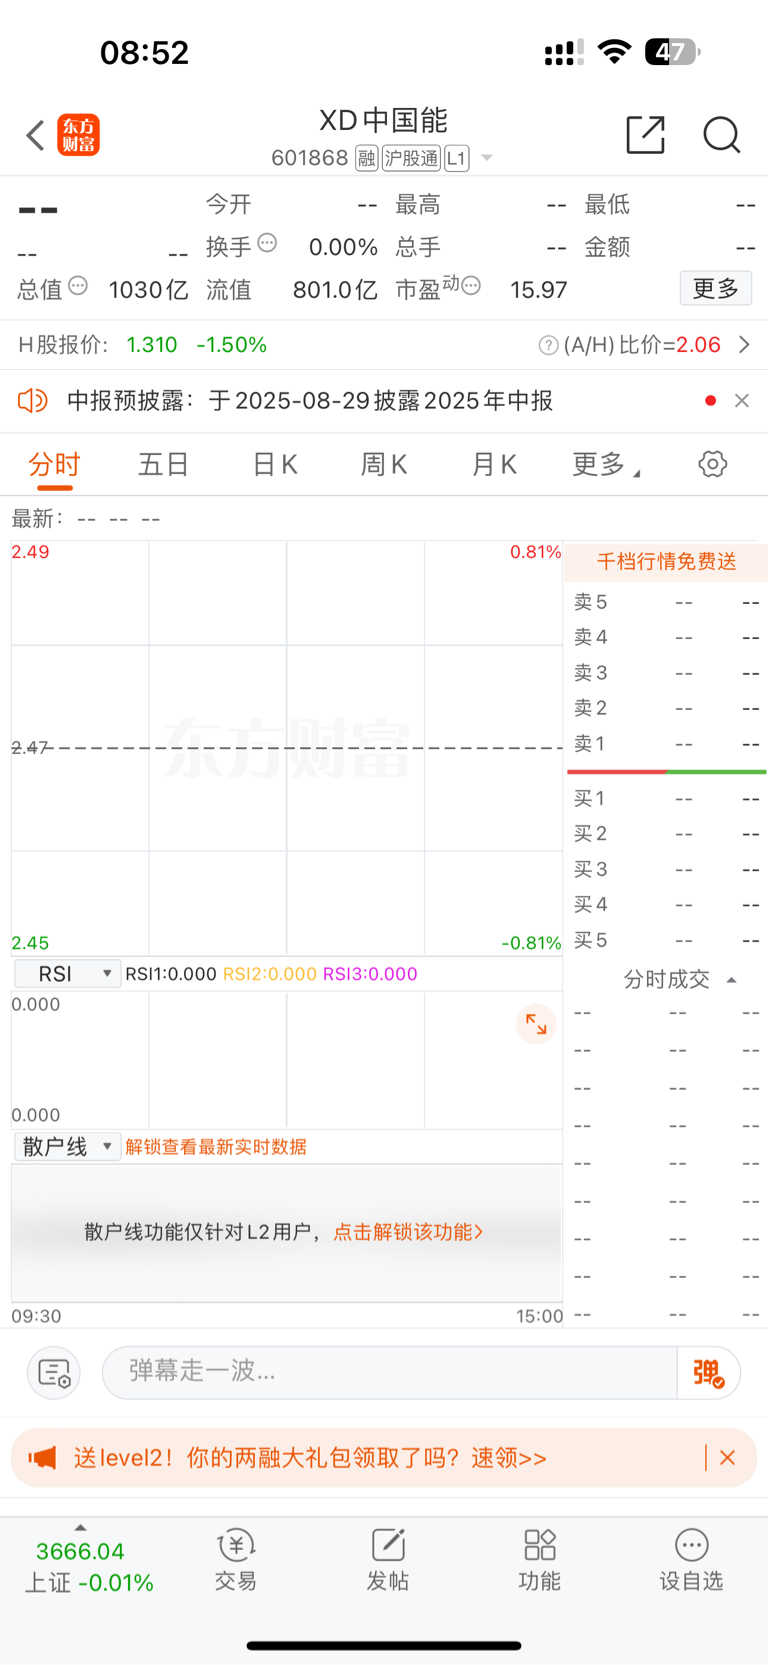Tap the share export icon

click(645, 135)
